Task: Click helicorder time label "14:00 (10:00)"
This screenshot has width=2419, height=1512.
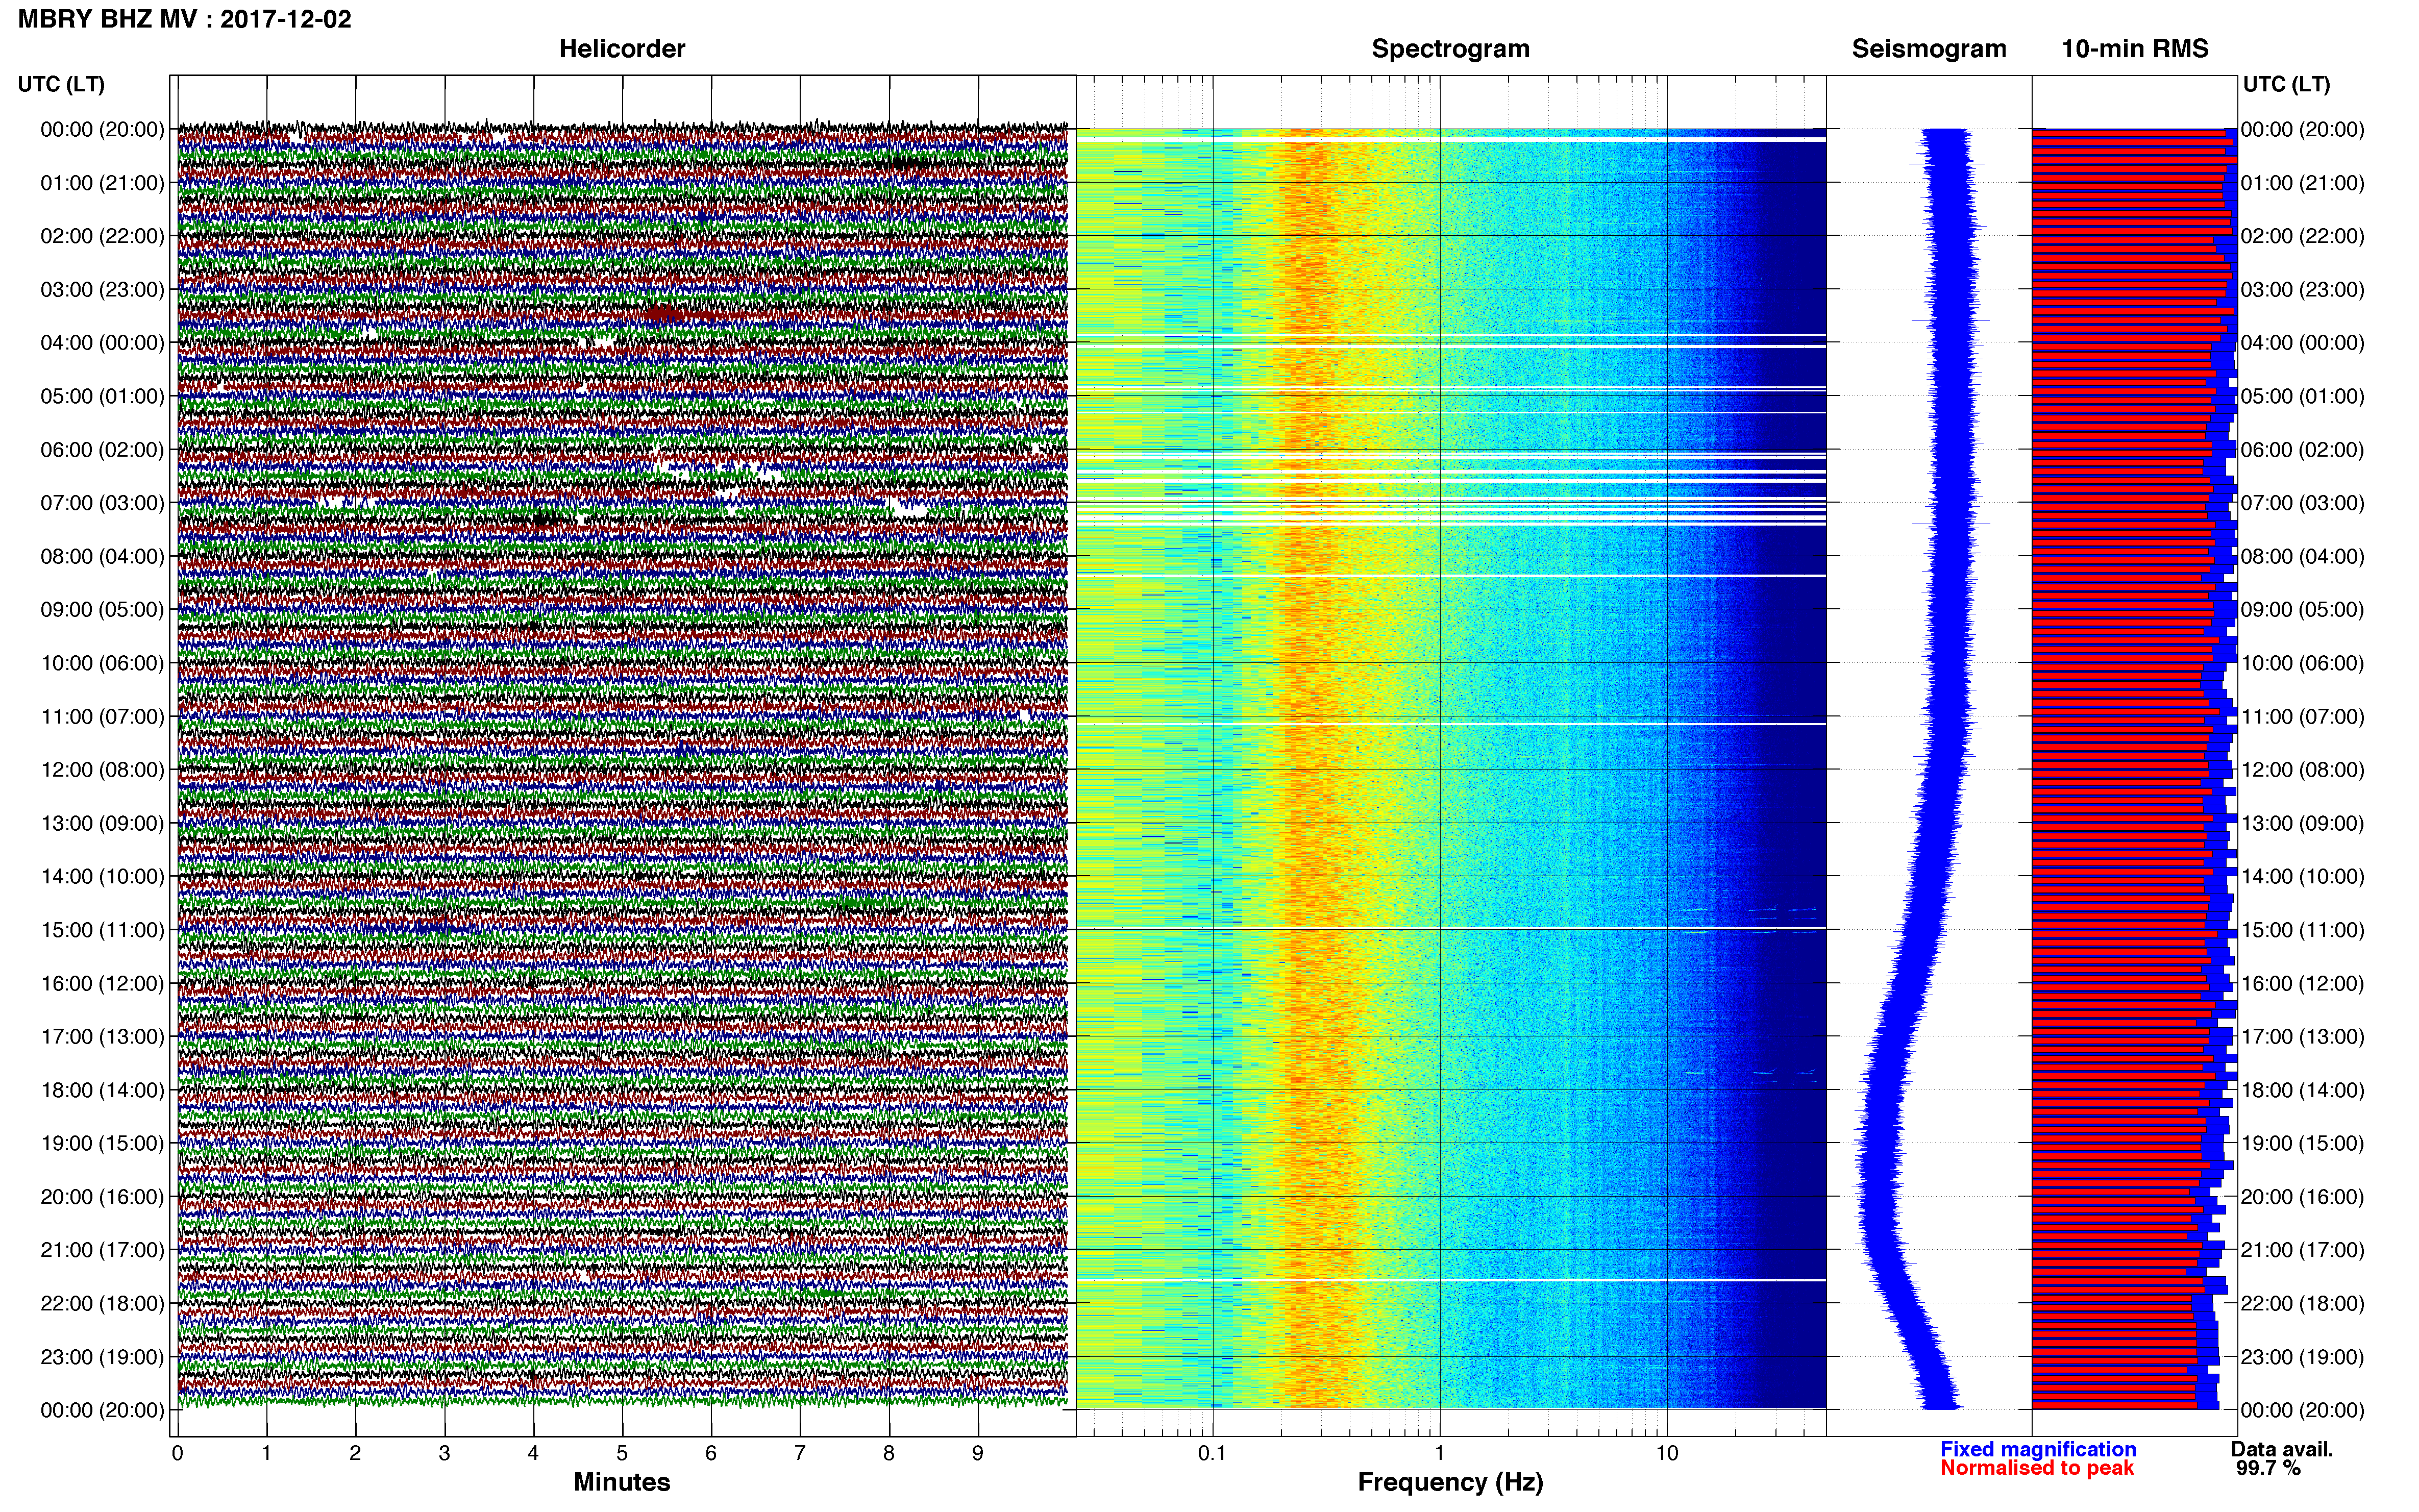Action: pyautogui.click(x=102, y=877)
